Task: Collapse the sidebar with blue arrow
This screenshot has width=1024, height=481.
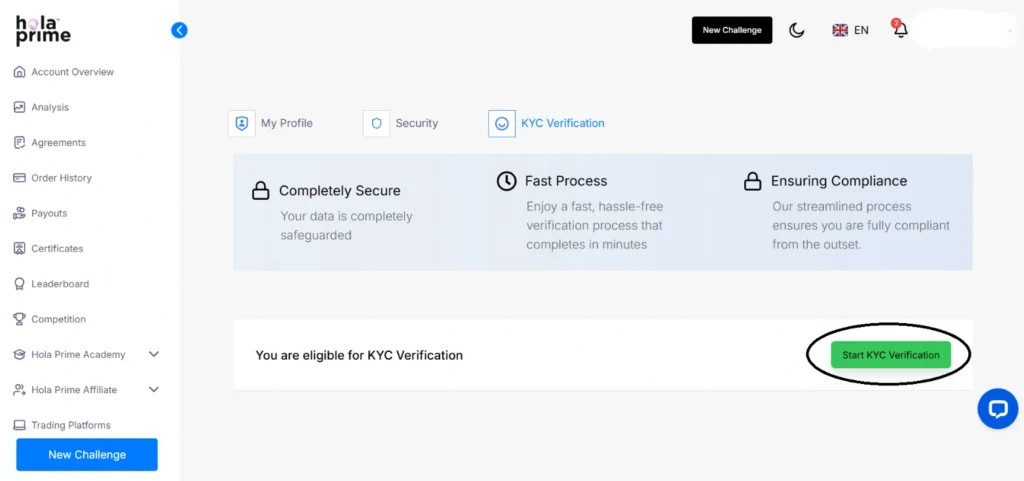Action: pos(179,30)
